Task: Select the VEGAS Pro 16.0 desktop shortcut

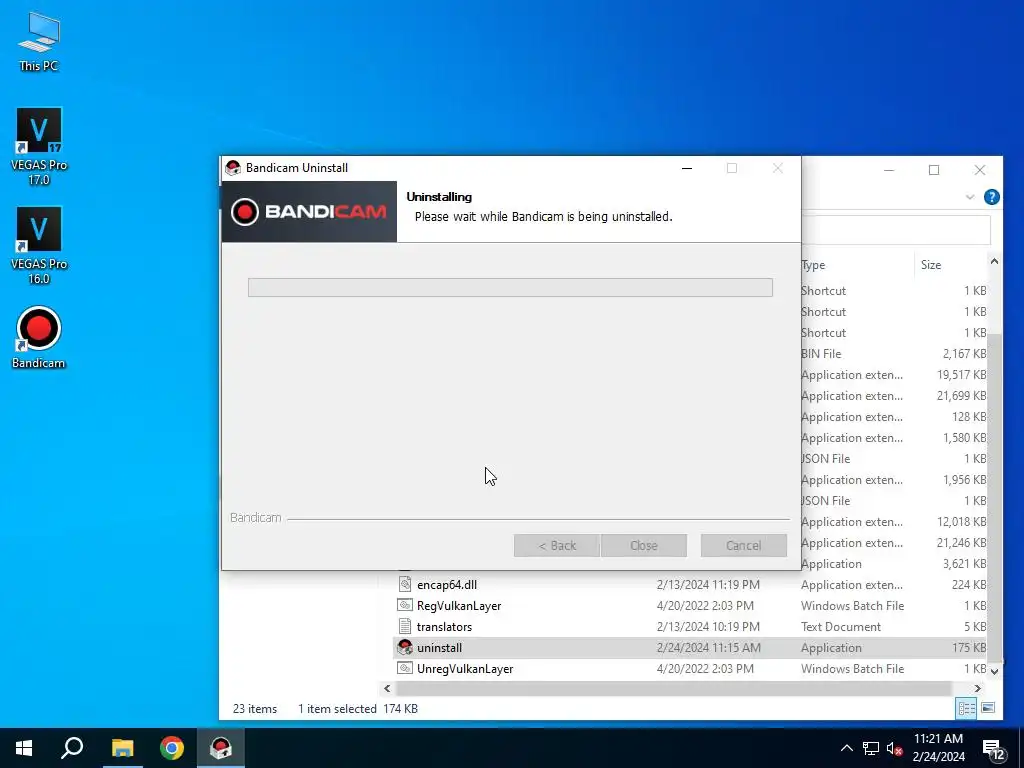Action: click(x=39, y=246)
